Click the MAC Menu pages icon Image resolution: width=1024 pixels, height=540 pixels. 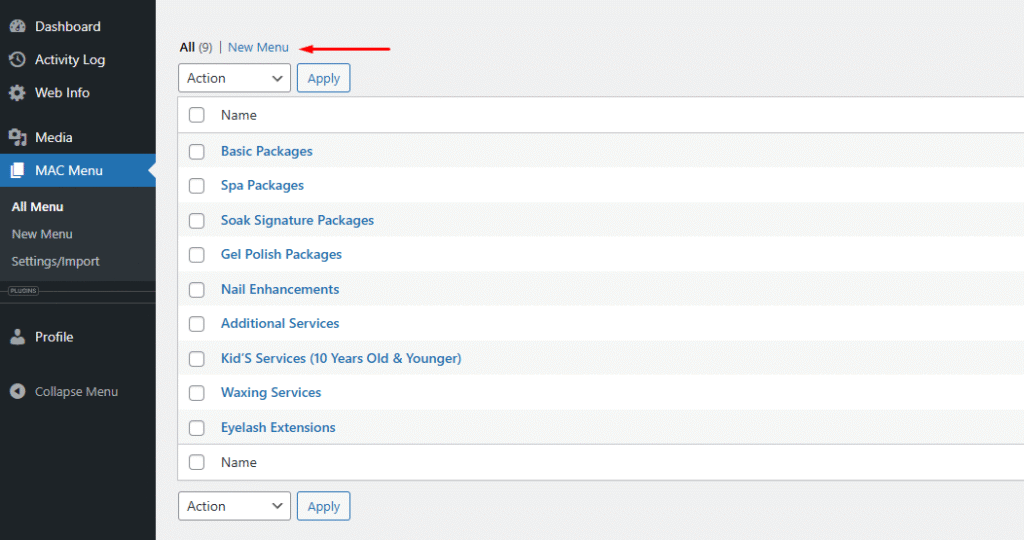17,170
